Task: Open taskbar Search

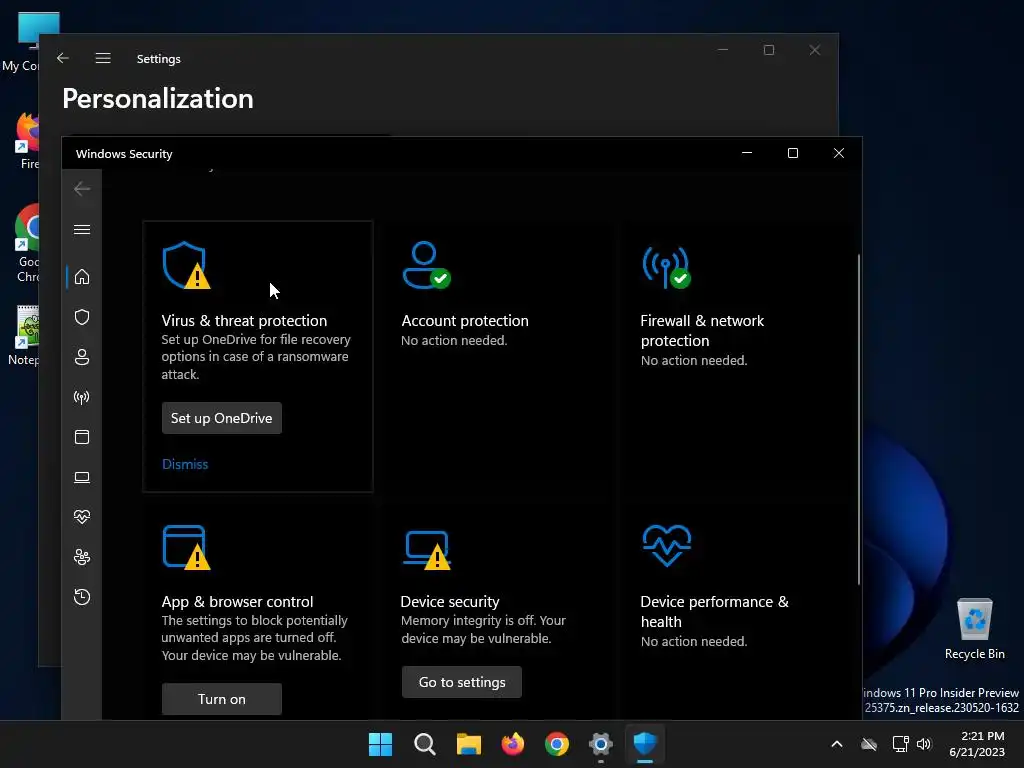Action: [x=424, y=744]
